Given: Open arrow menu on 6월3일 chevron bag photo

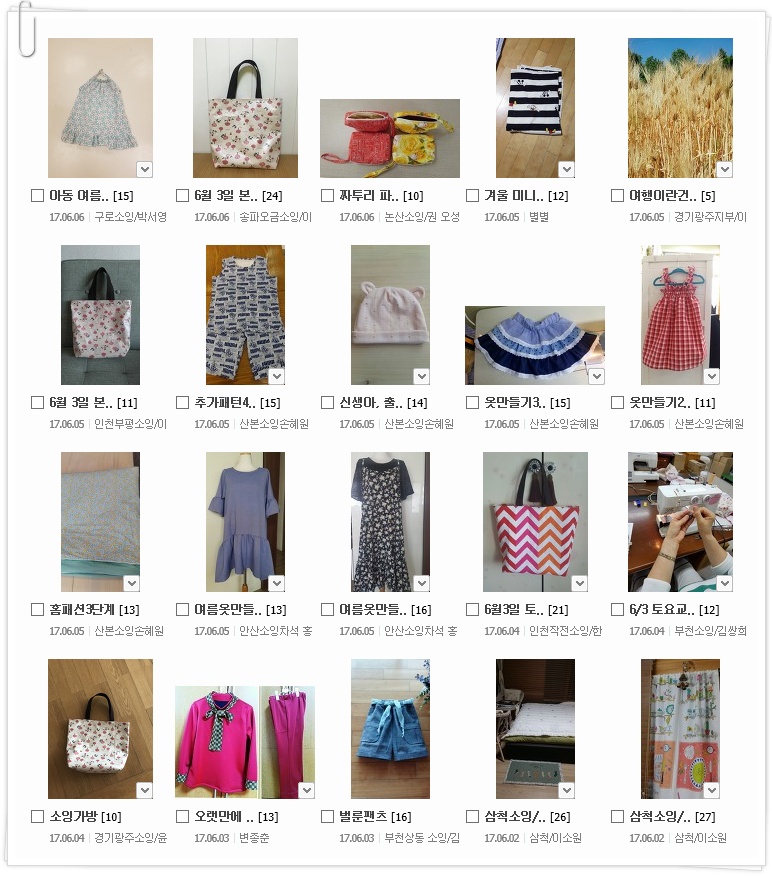Looking at the screenshot, I should (x=580, y=584).
